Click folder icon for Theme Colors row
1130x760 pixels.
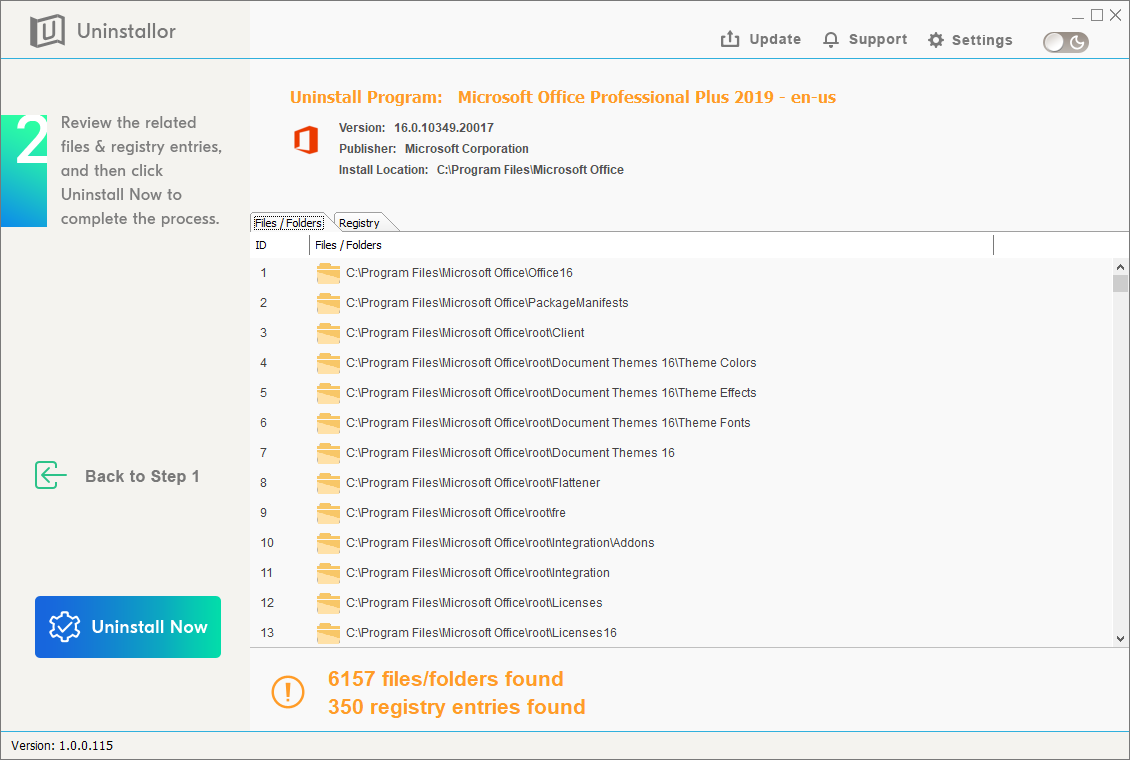328,363
